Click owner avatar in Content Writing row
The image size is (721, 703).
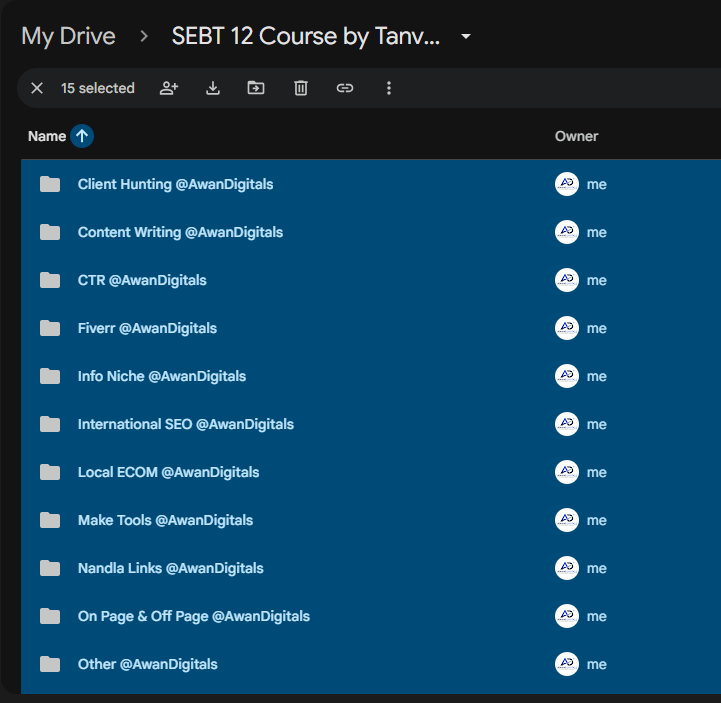[x=566, y=232]
